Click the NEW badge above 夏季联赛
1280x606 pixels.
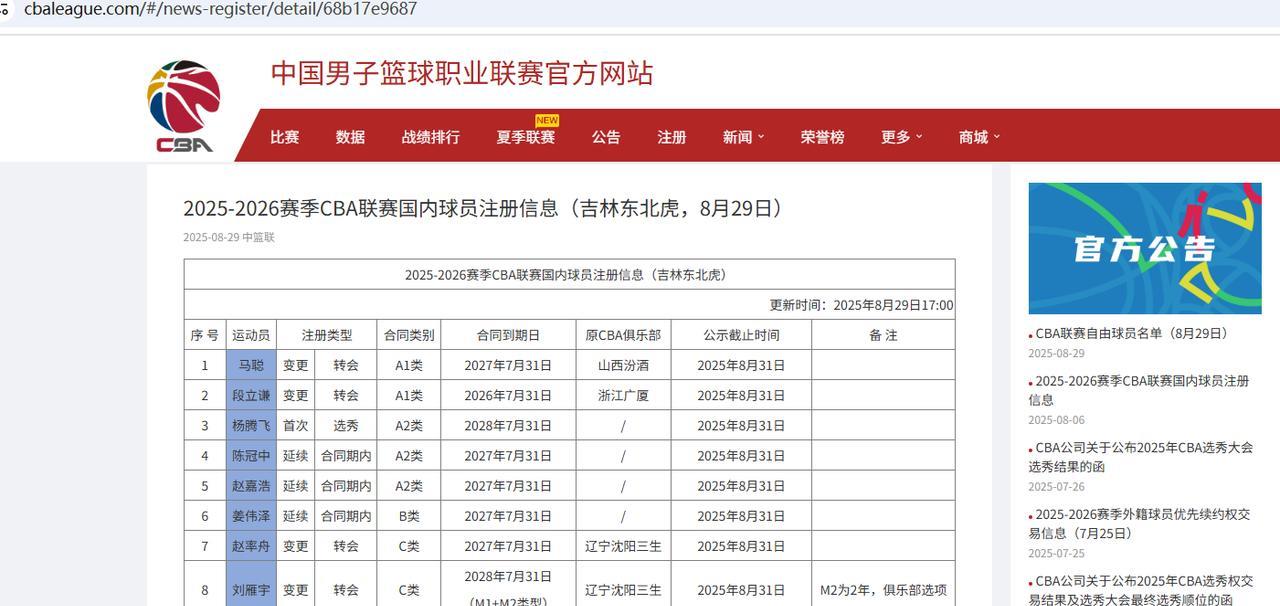[547, 121]
